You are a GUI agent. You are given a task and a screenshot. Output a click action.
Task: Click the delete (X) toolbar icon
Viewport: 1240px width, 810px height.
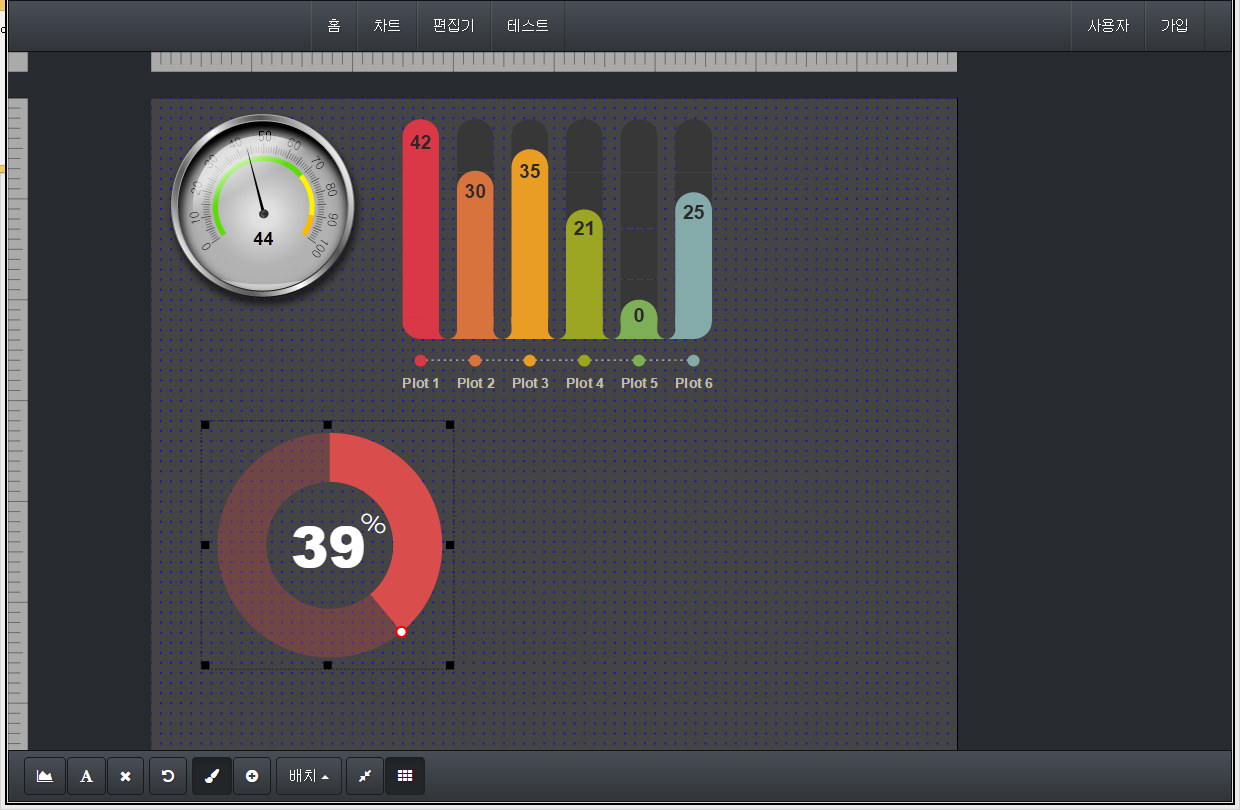pyautogui.click(x=125, y=776)
